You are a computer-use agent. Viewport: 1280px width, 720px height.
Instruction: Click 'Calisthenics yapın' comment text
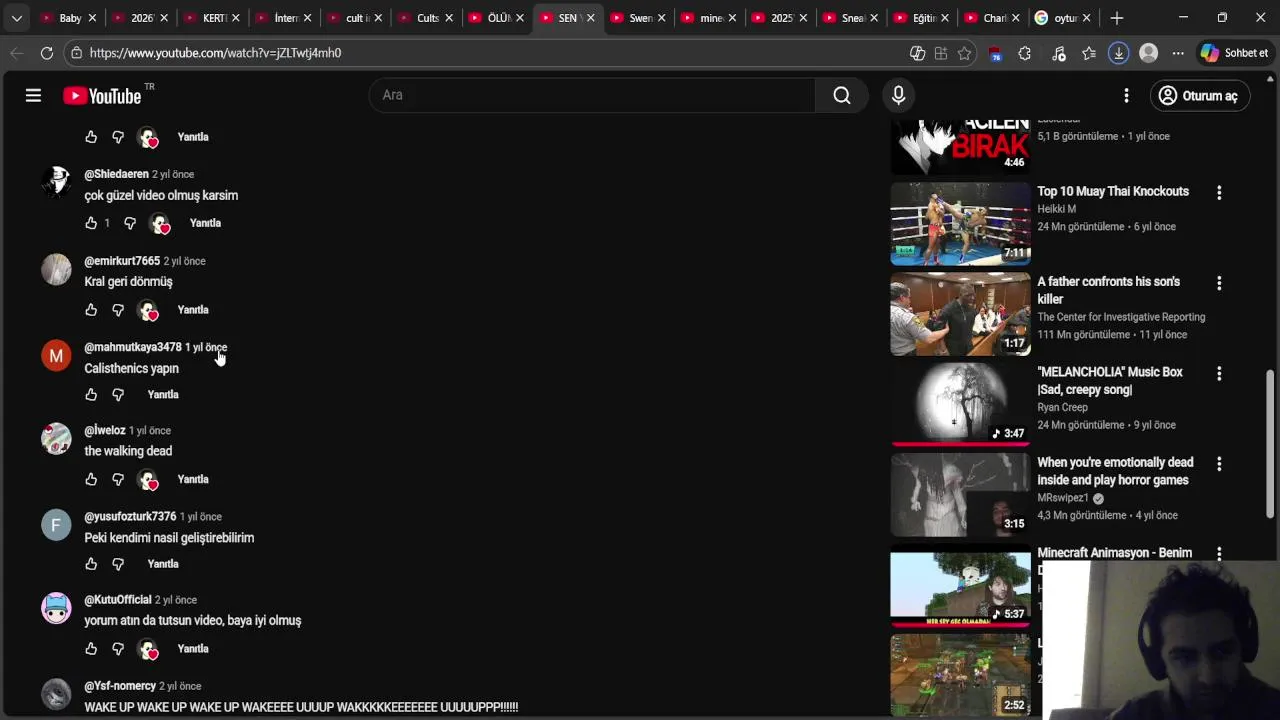click(131, 369)
